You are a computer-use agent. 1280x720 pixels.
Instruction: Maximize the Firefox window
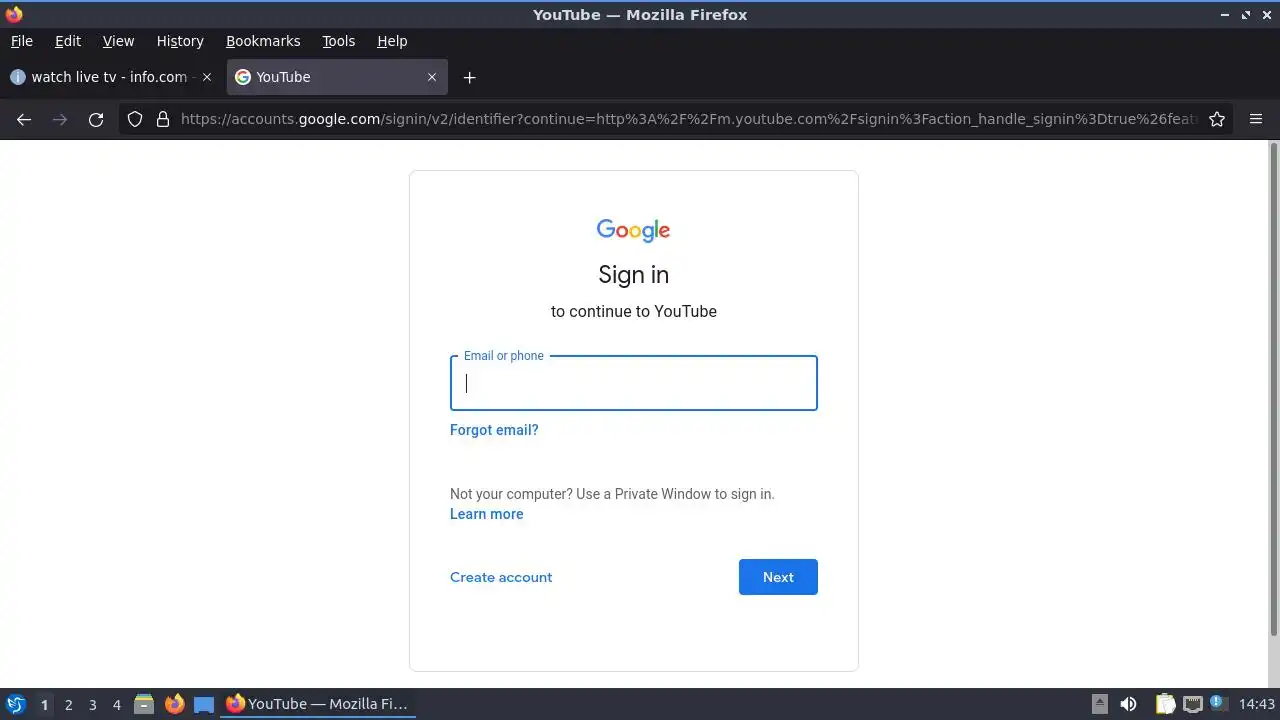(x=1246, y=15)
